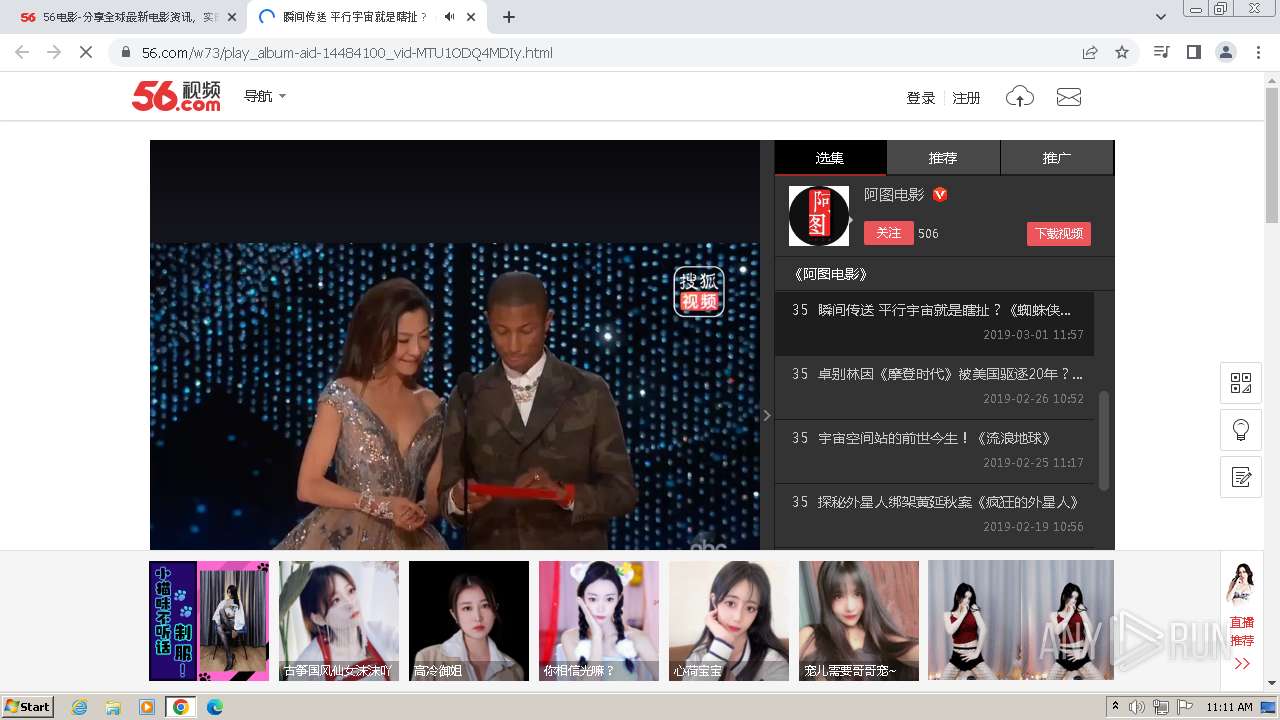1280x720 pixels.
Task: Select episode 探秘外星人绑架黄延秋案
Action: [x=934, y=514]
